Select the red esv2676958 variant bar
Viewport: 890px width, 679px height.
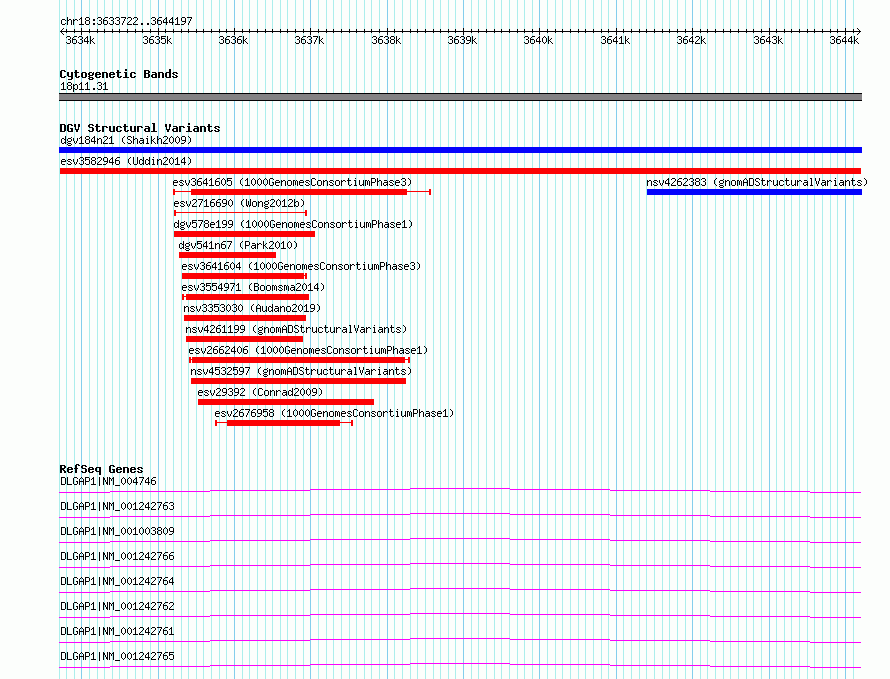coord(283,423)
